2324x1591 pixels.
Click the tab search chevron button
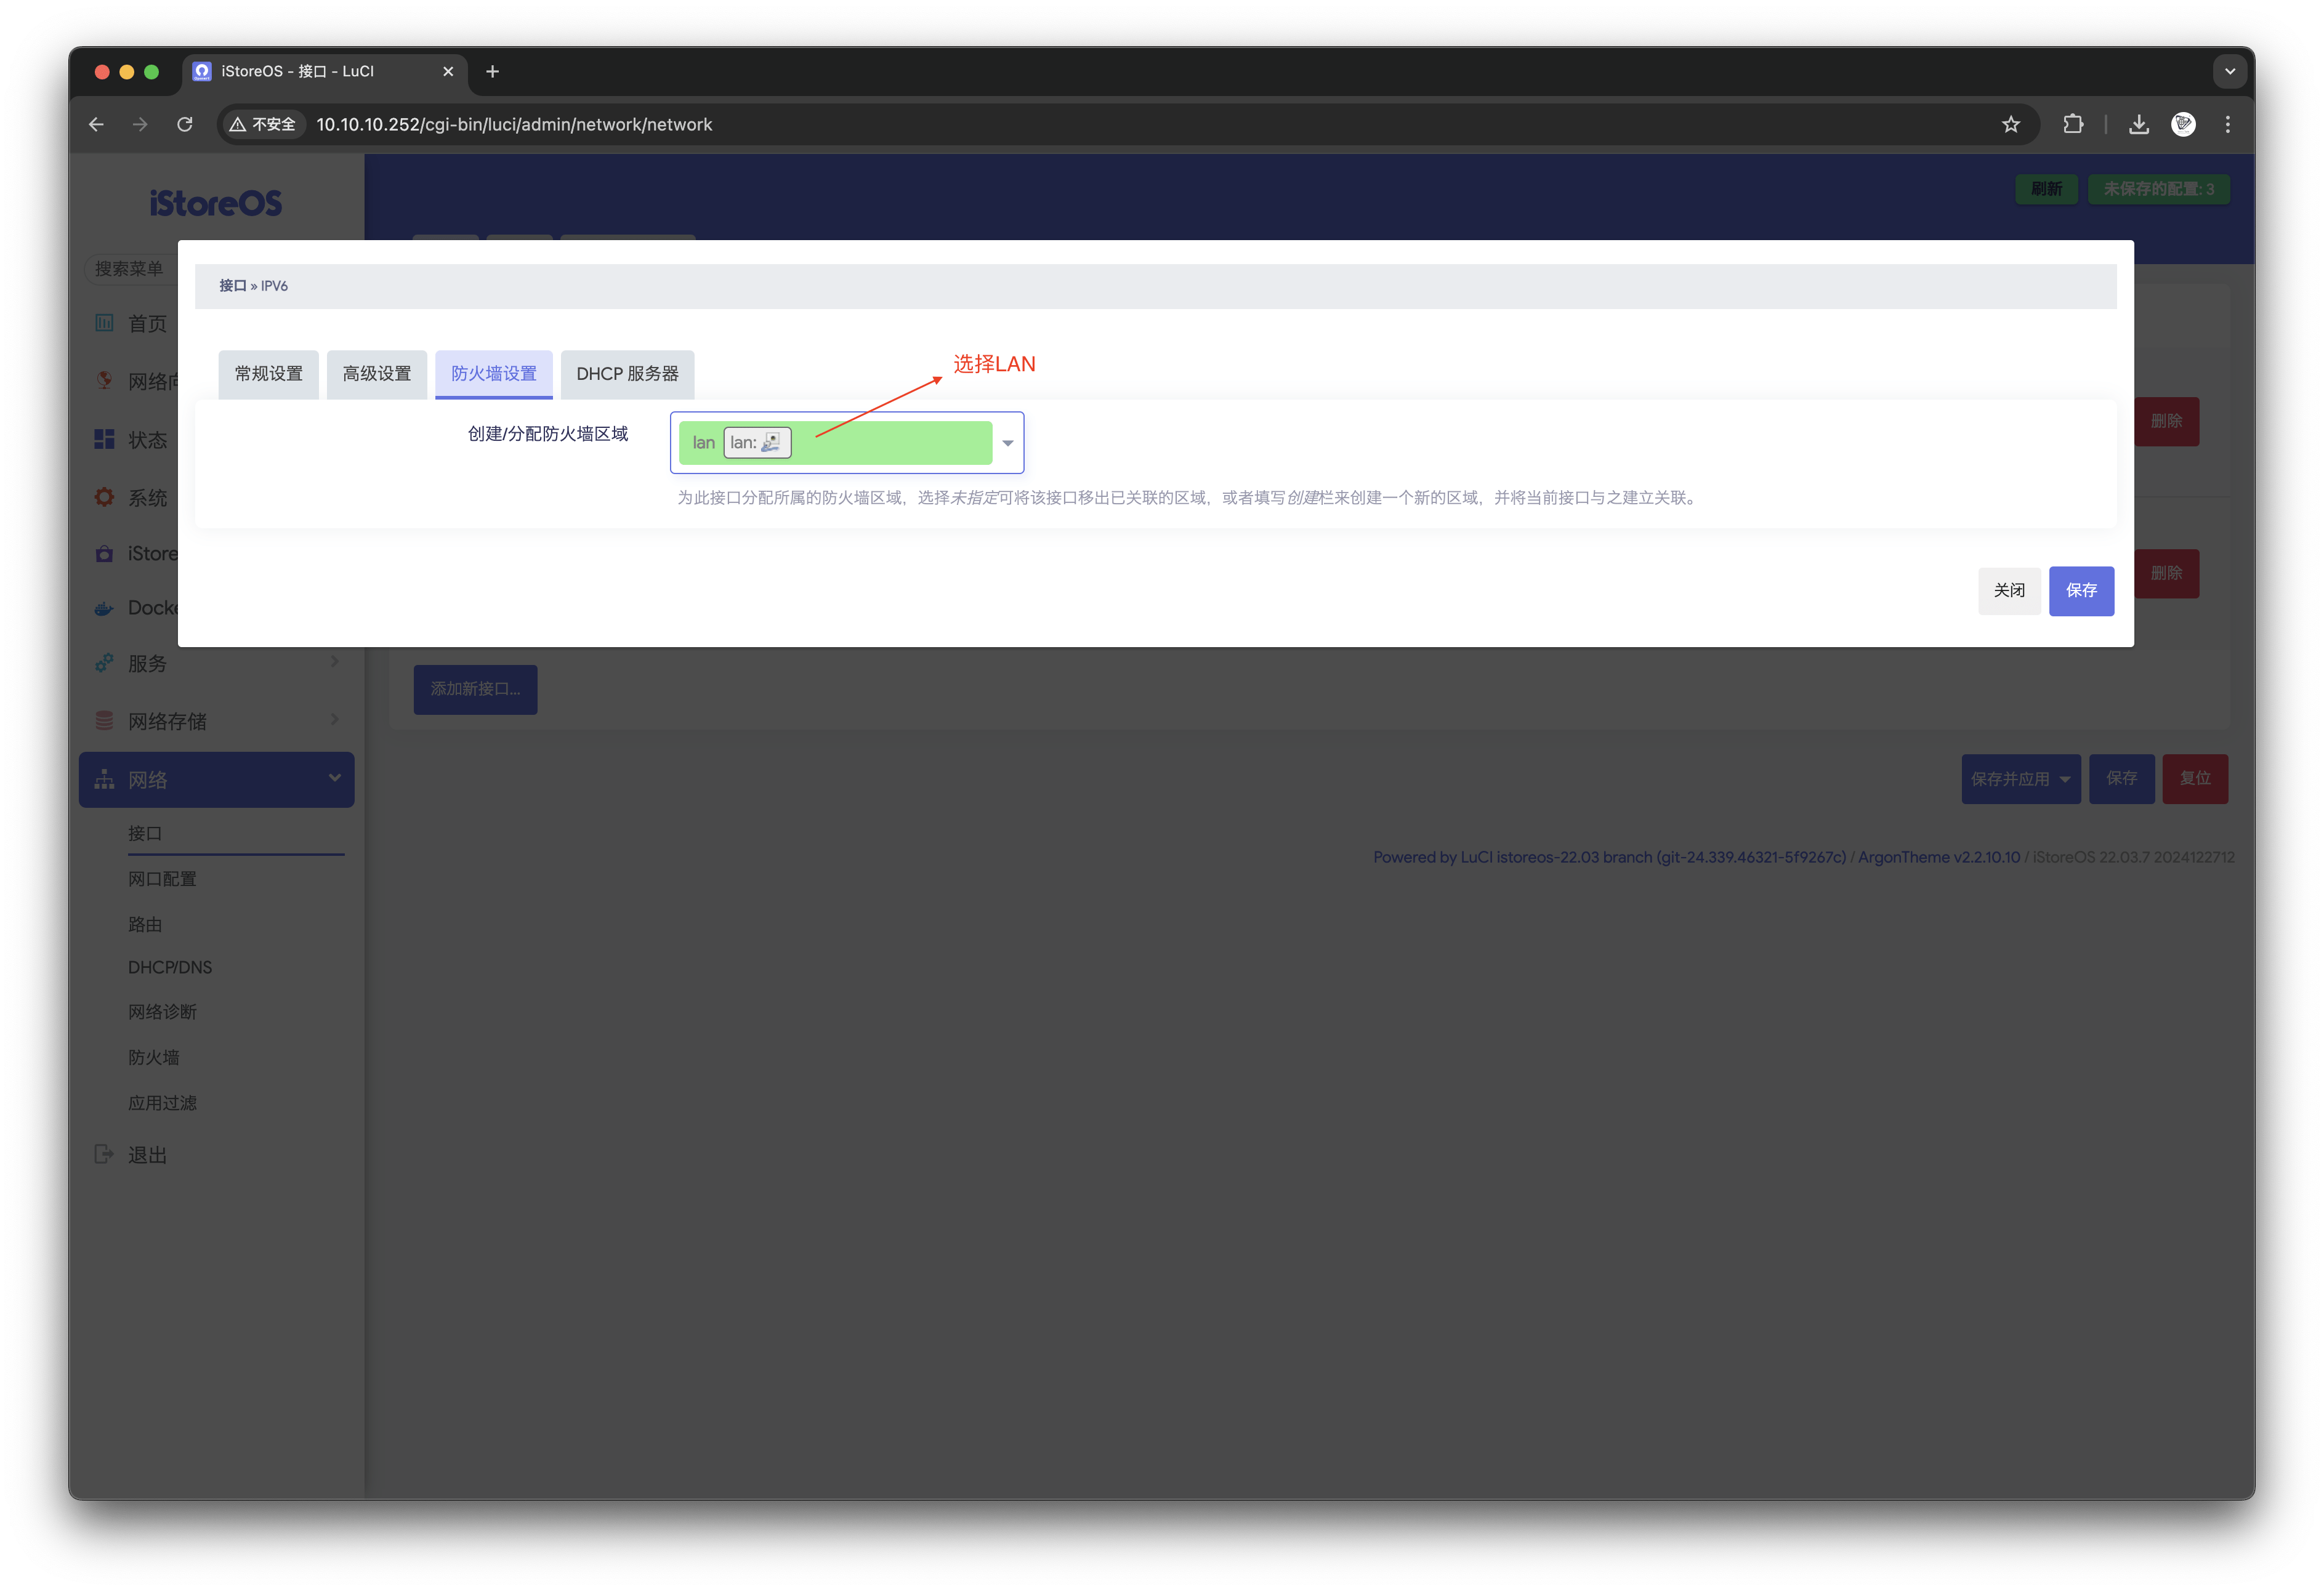point(2229,72)
